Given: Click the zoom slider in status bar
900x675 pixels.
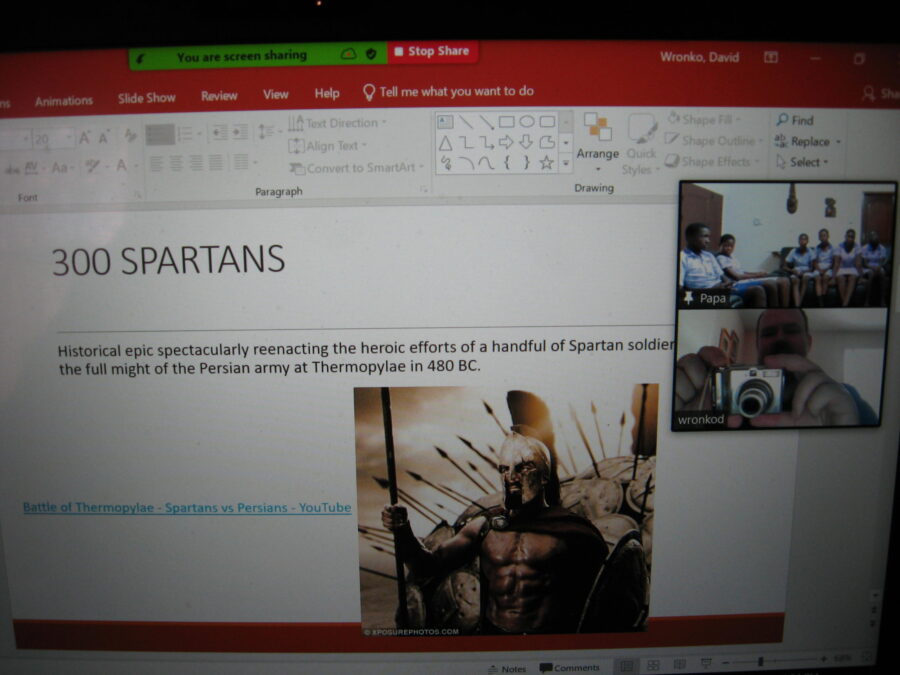Looking at the screenshot, I should tap(761, 662).
